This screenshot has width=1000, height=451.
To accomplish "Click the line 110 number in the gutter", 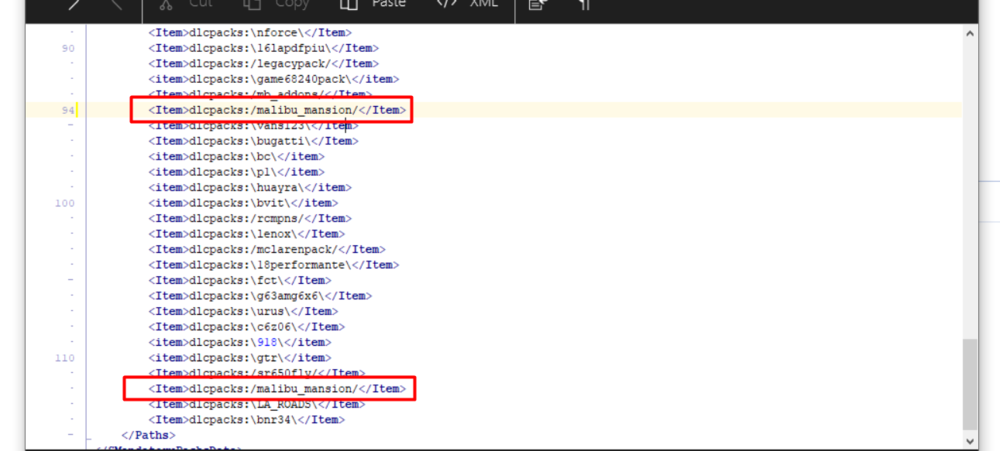I will click(65, 358).
